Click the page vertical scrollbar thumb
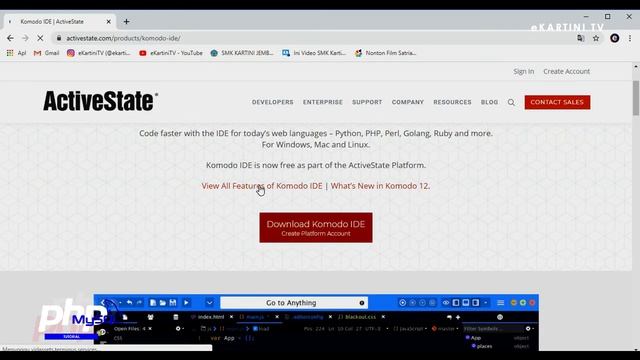Image resolution: width=640 pixels, height=360 pixels. [x=636, y=98]
